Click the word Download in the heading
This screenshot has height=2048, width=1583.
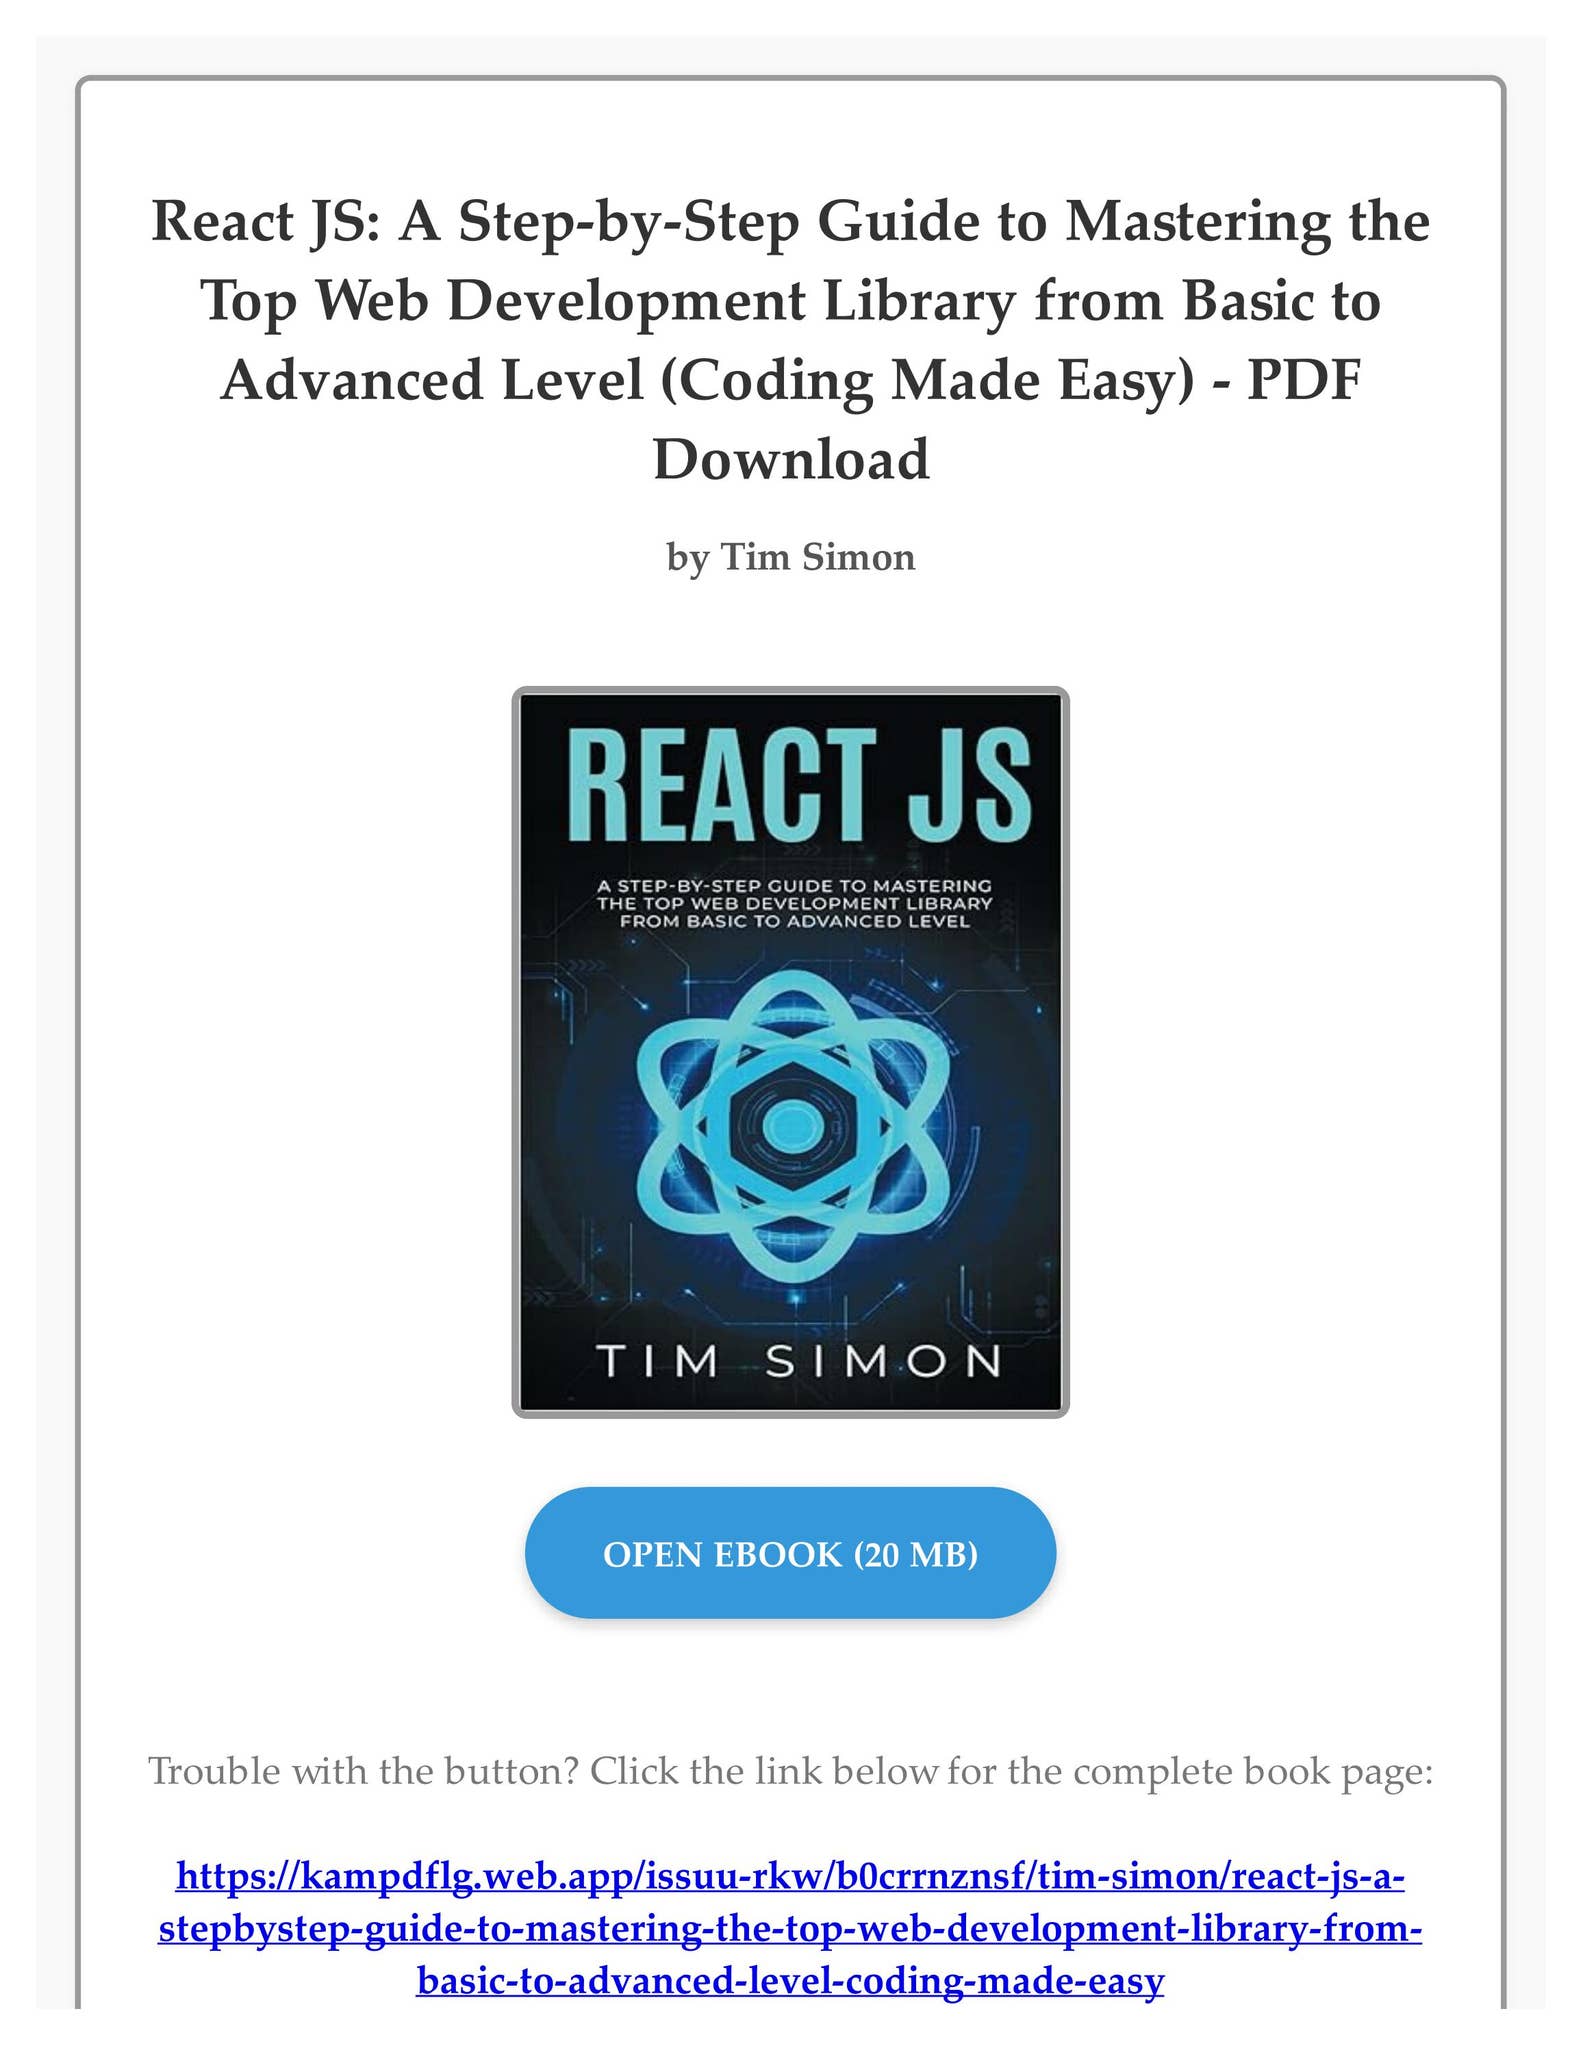[791, 459]
